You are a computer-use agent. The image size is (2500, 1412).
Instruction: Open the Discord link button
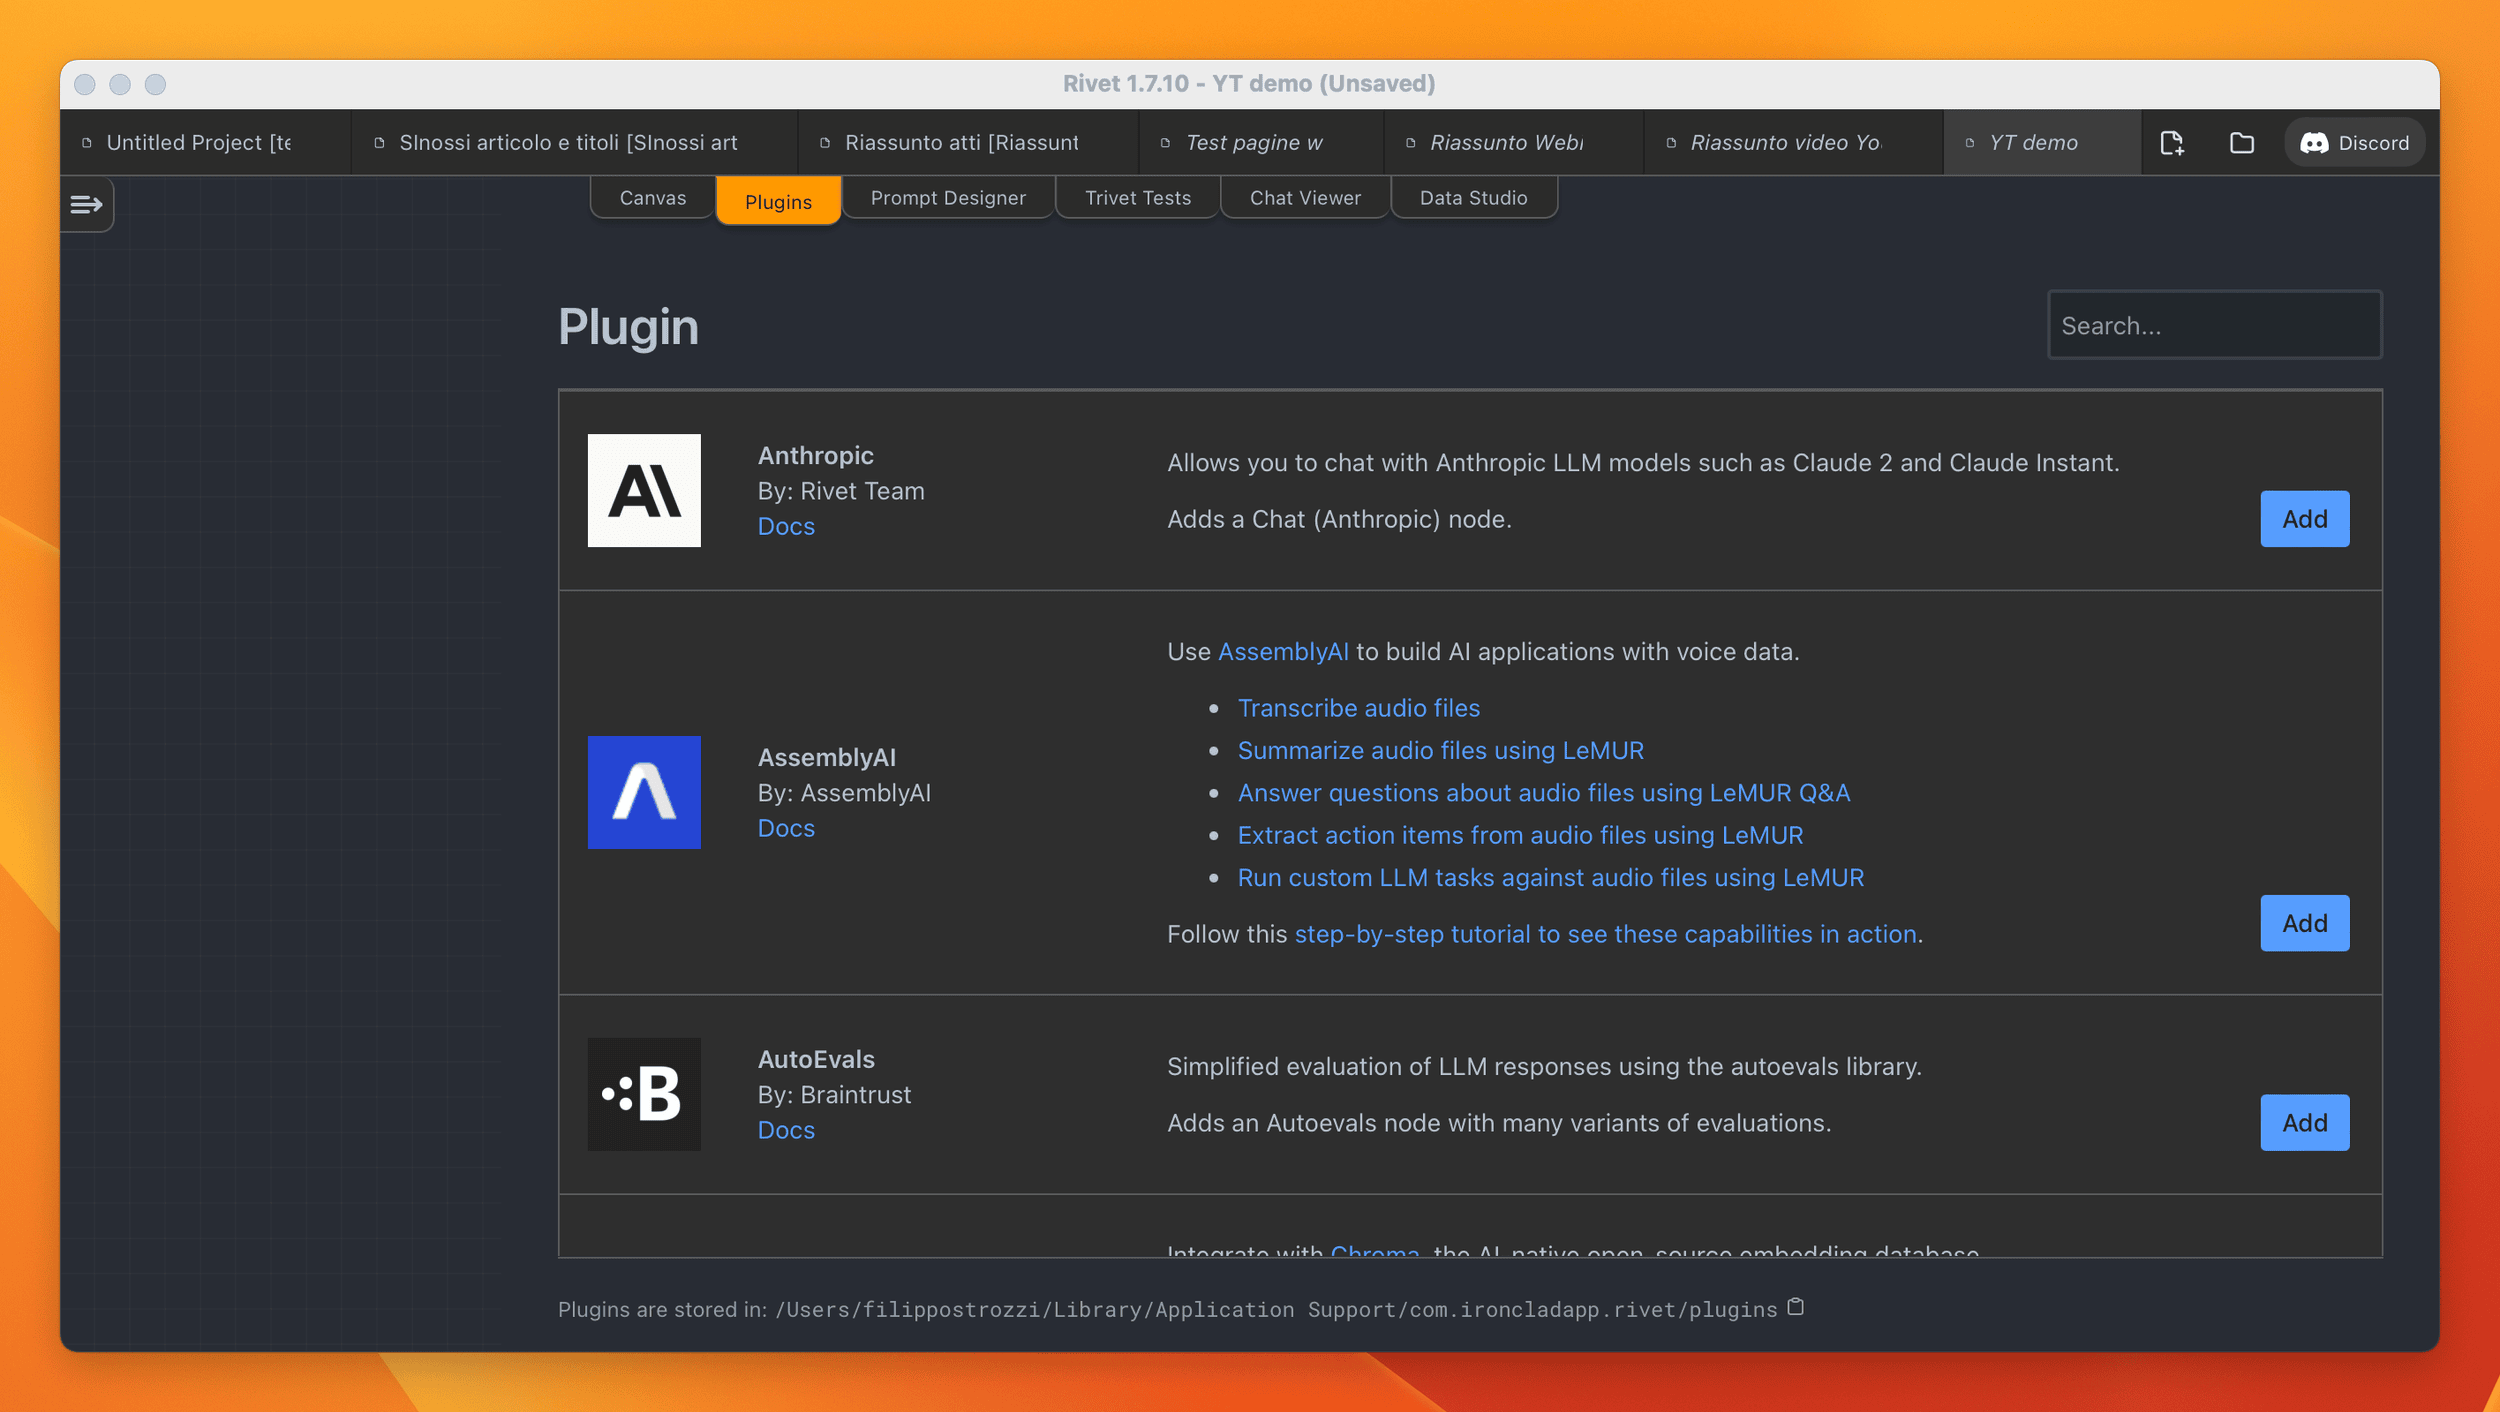2355,143
